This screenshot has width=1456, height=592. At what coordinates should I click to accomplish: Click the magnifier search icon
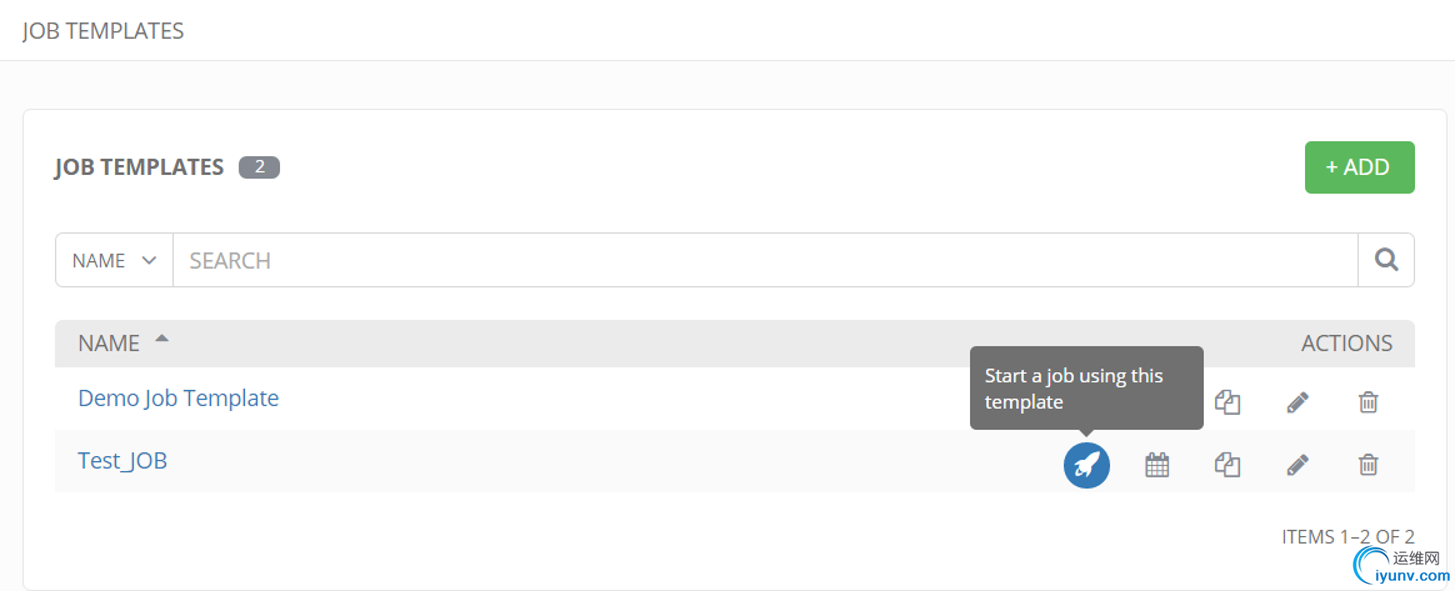(x=1386, y=260)
